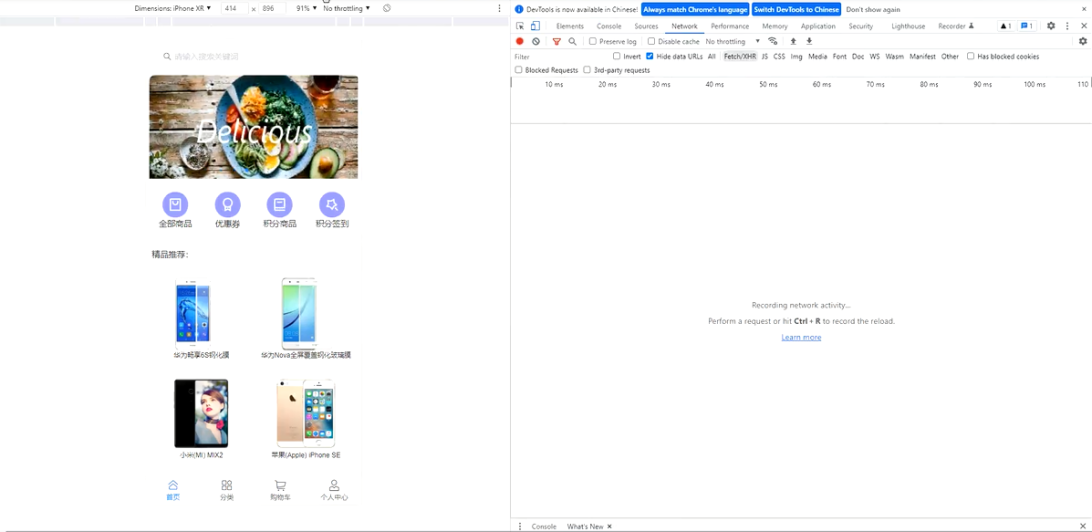Viewport: 1092px width, 532px height.
Task: Click the device height field 896
Action: (x=272, y=8)
